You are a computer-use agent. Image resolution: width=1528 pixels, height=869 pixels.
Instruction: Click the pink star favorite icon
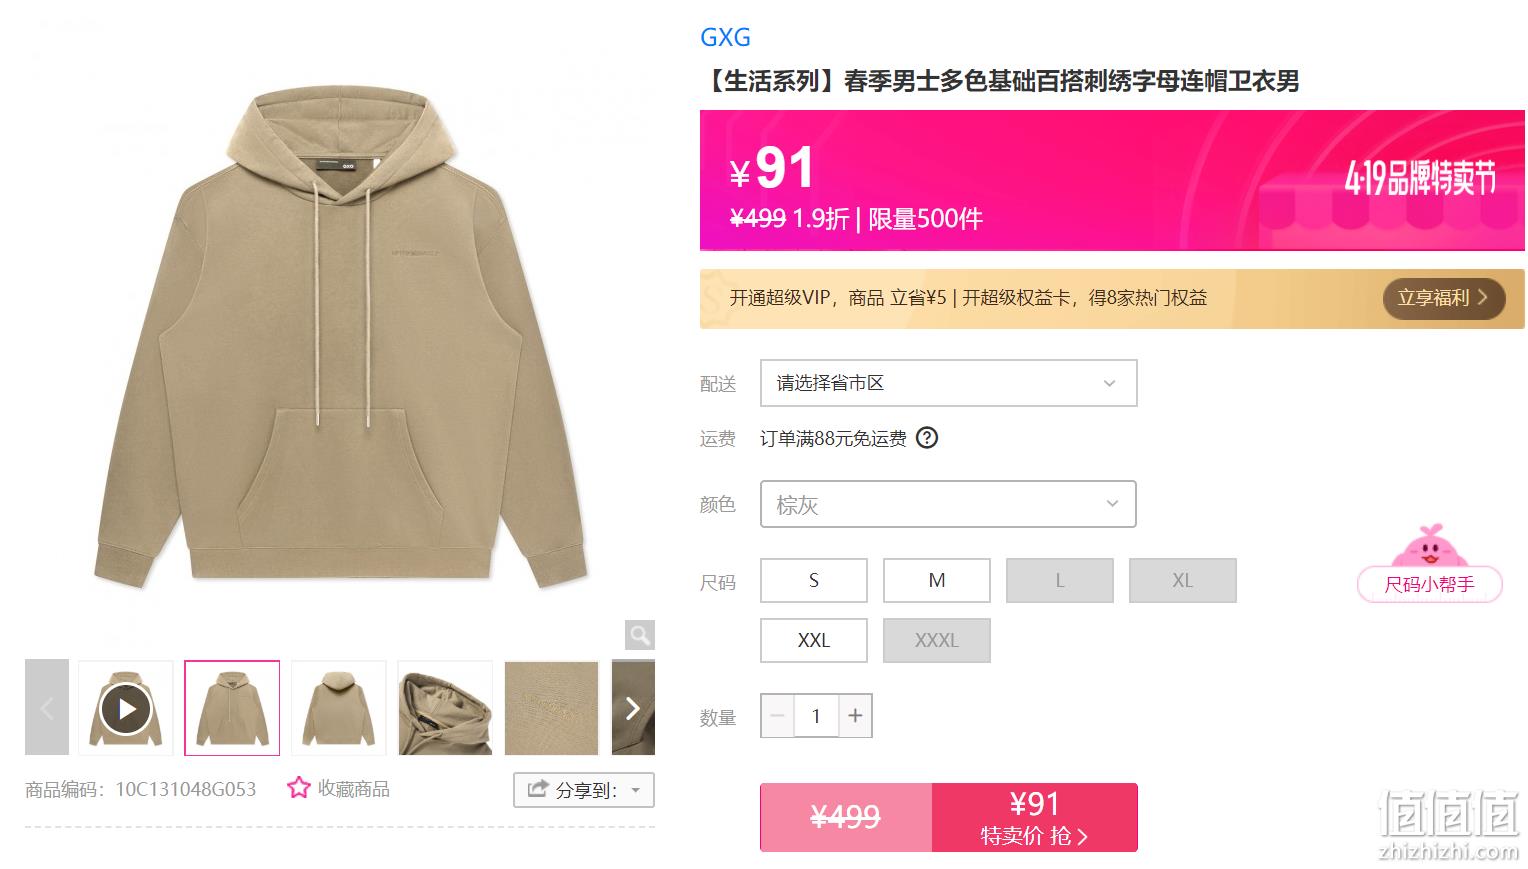[299, 788]
